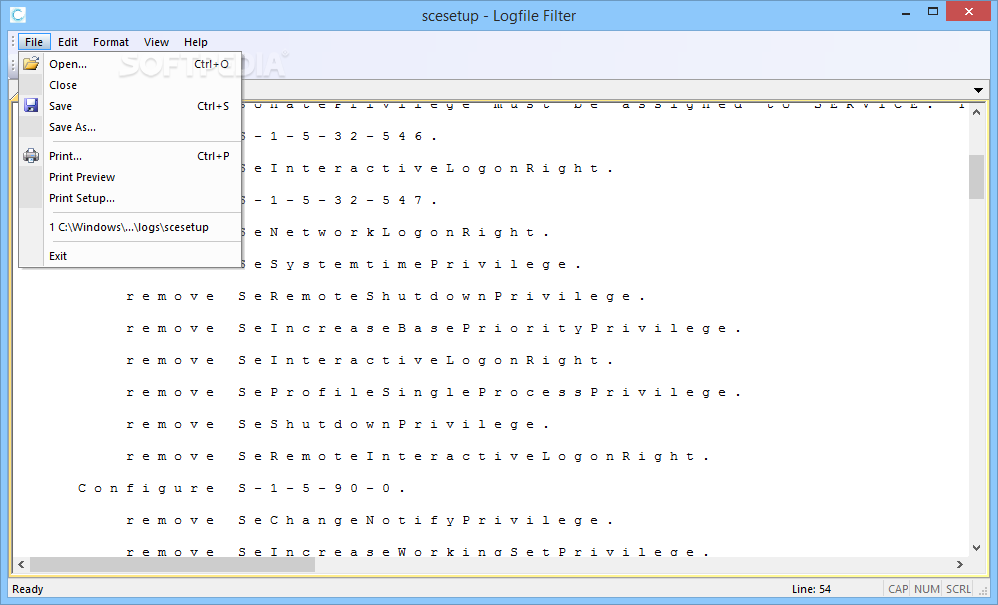Screen dimensions: 998x605
Task: Open the Help menu
Action: coord(195,42)
